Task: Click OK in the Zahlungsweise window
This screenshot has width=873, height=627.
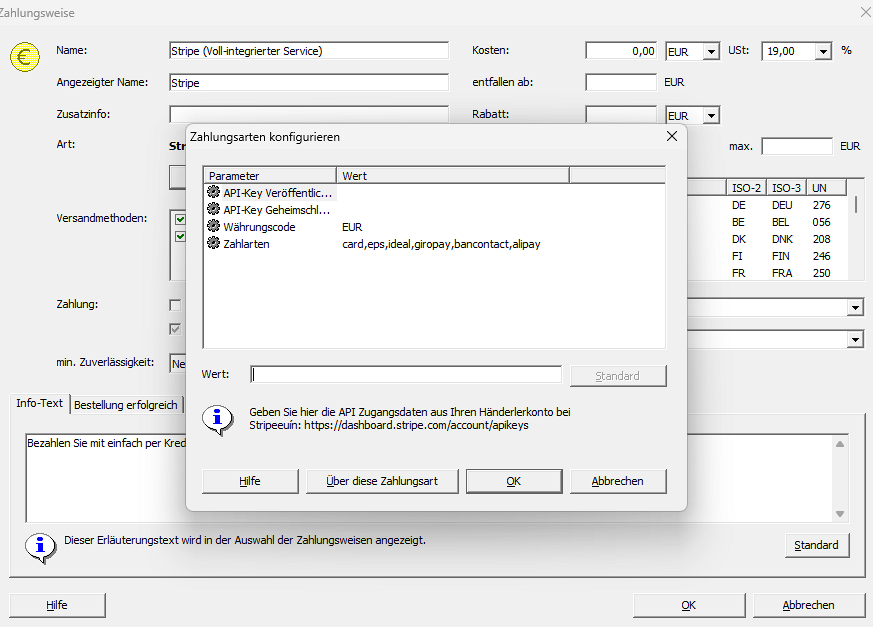Action: [x=689, y=605]
